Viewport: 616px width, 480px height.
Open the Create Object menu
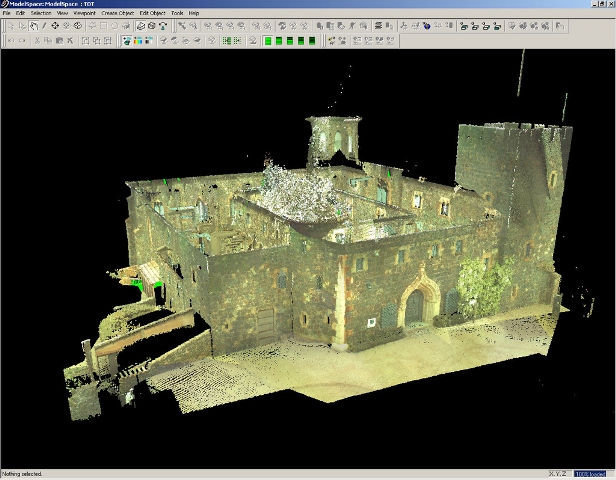[x=117, y=13]
